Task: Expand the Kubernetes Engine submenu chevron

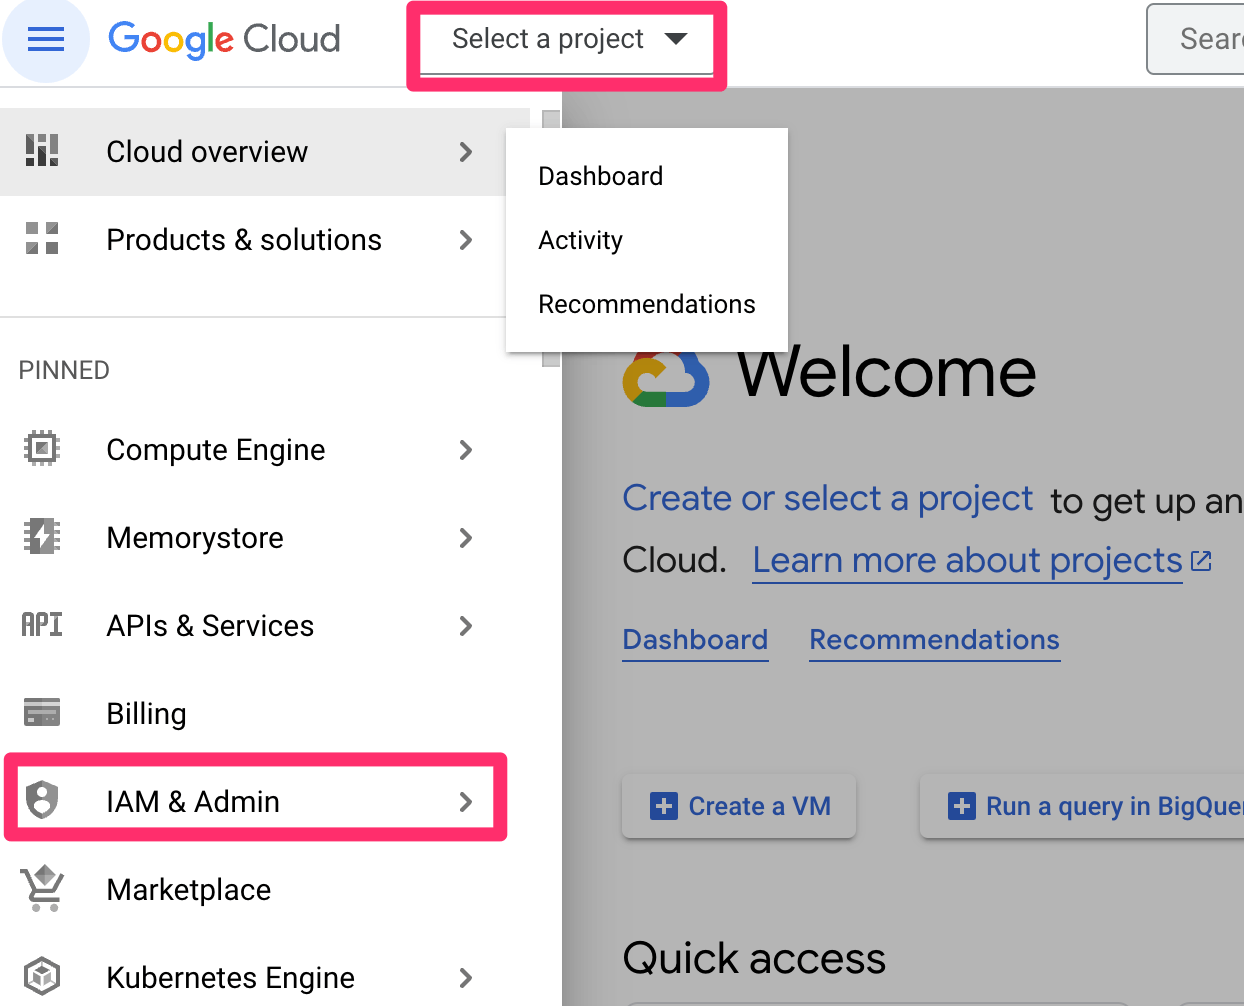Action: pyautogui.click(x=465, y=978)
